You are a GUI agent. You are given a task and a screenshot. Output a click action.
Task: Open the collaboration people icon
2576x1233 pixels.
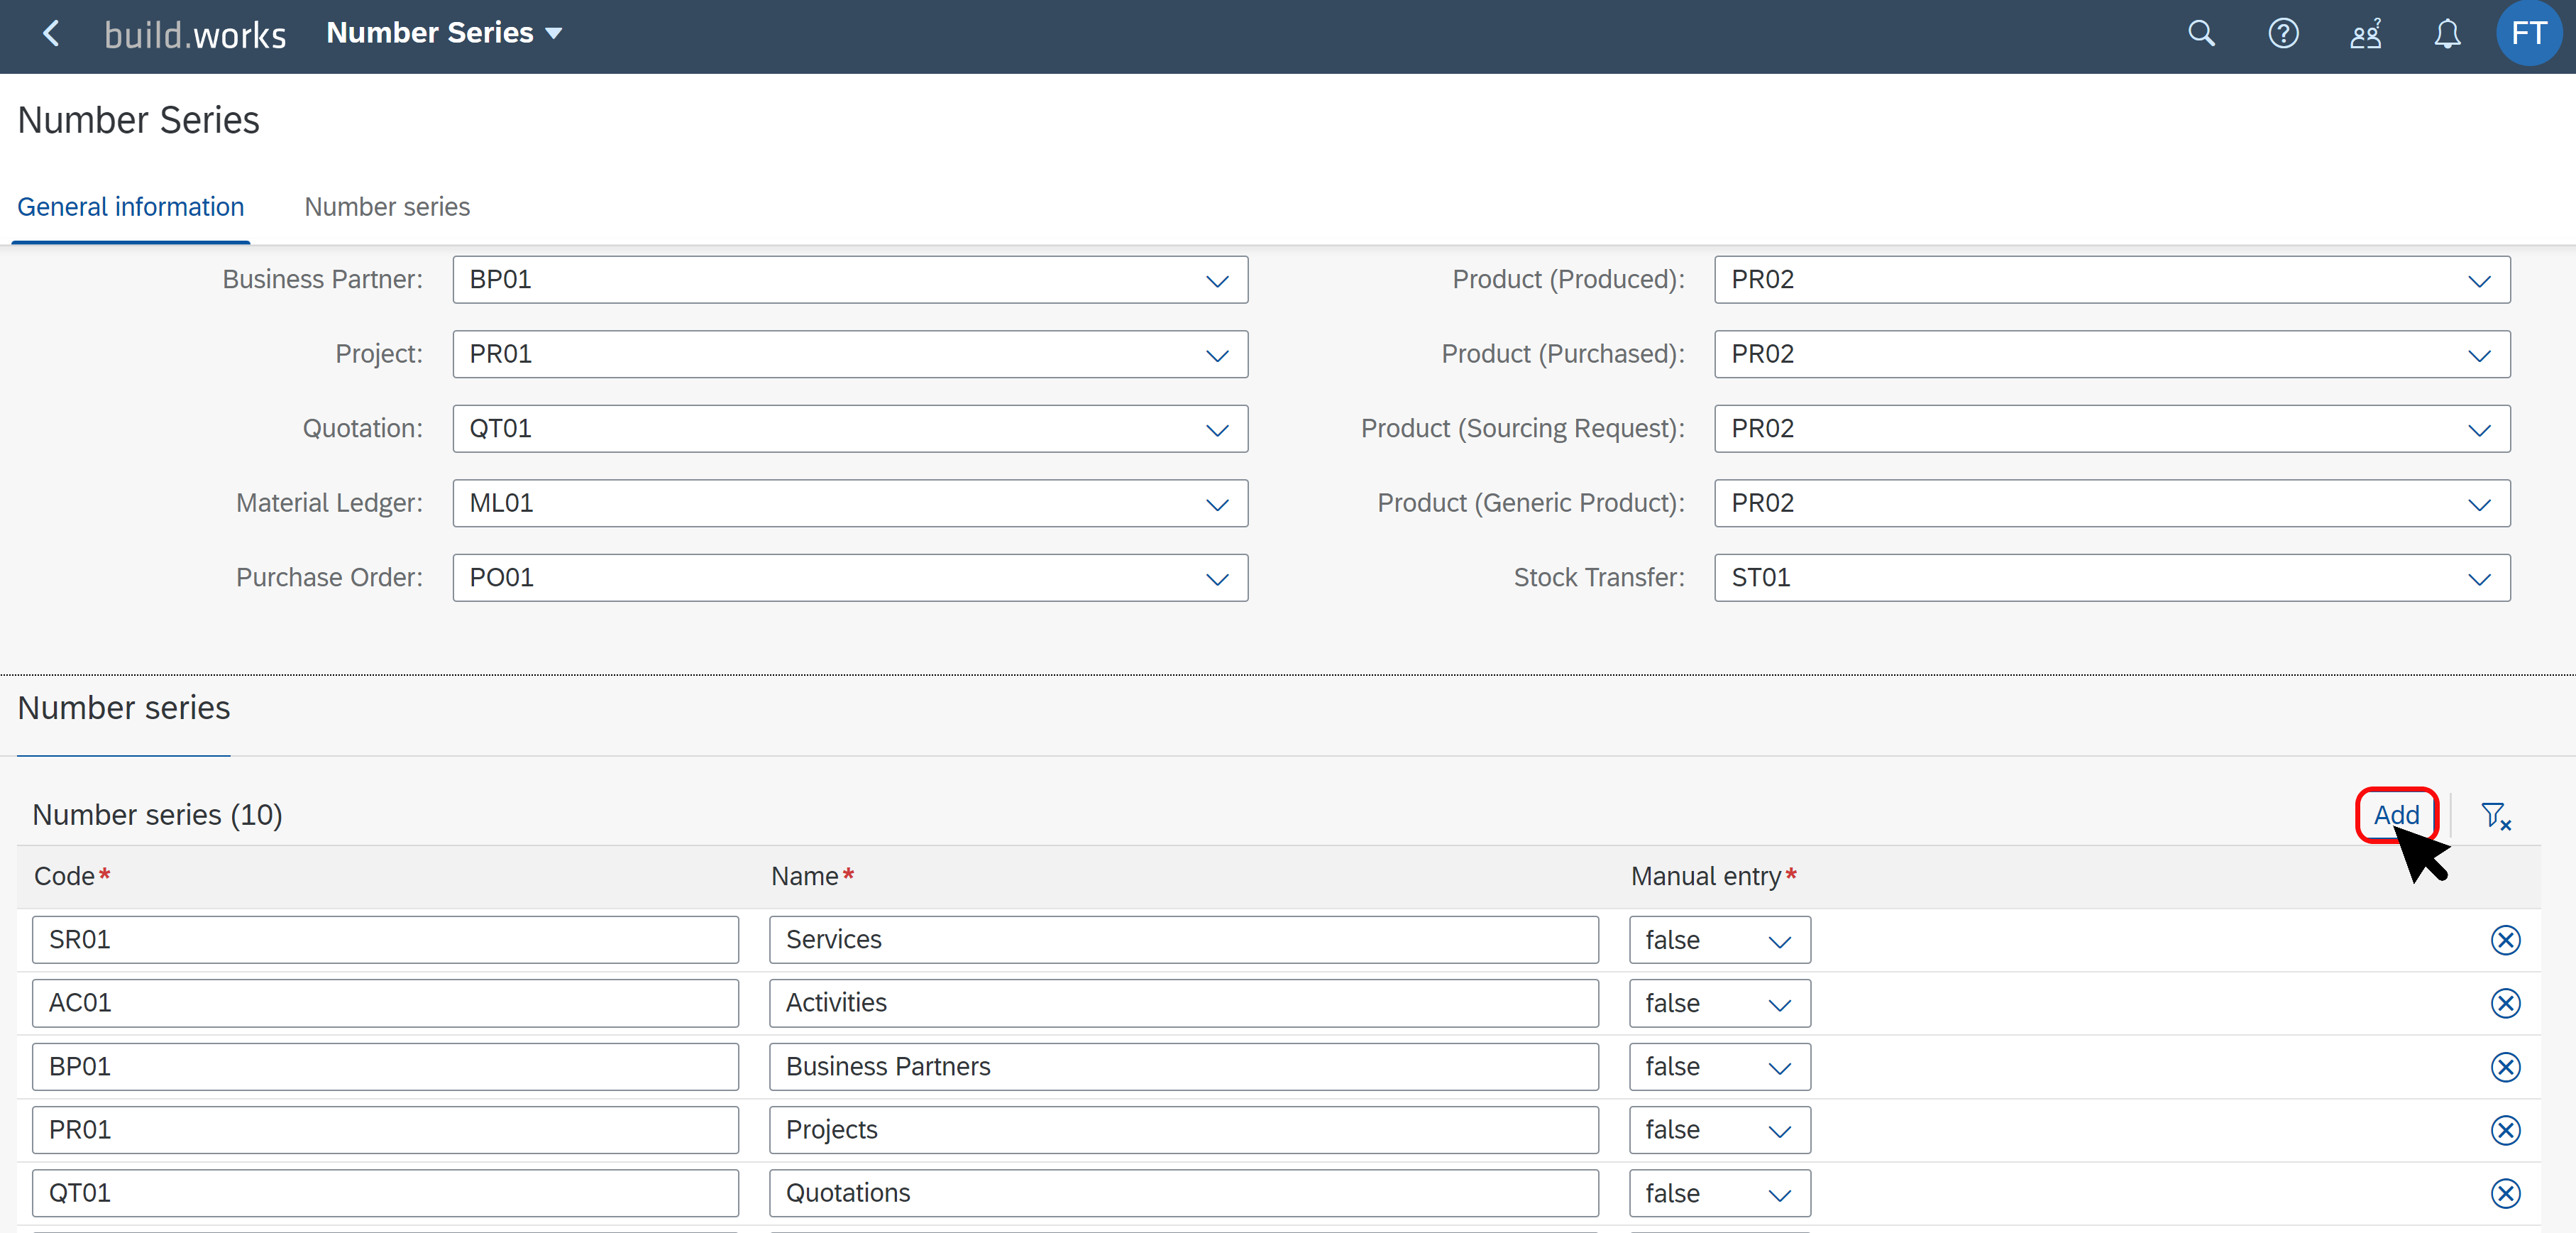coord(2365,34)
